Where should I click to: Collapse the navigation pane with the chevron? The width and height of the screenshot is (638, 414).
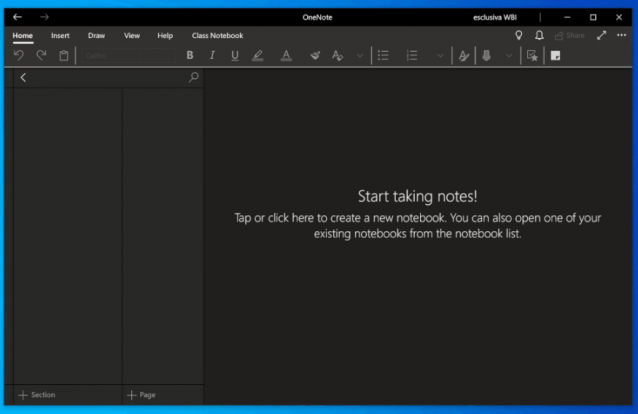pos(23,77)
